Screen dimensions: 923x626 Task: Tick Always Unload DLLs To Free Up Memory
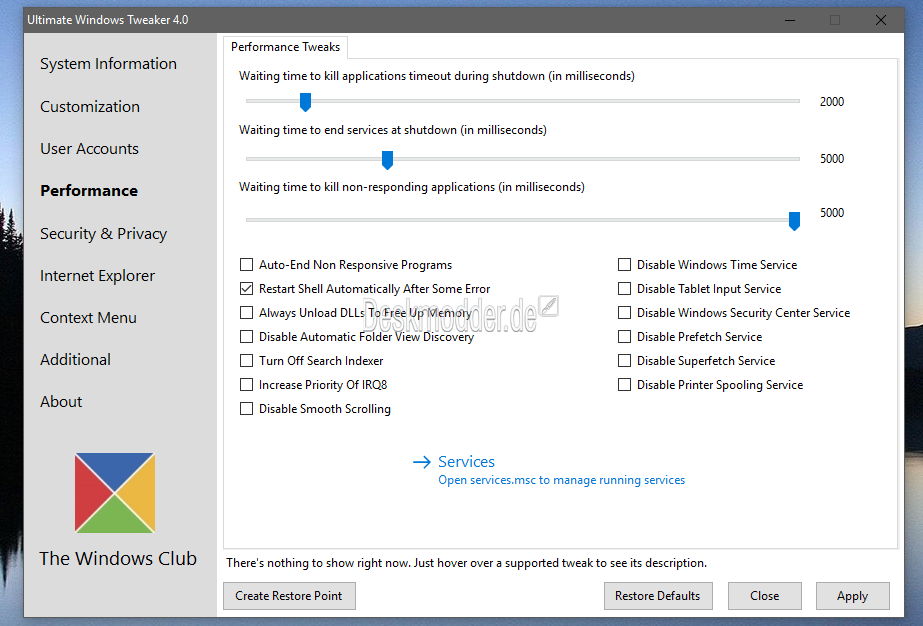[x=247, y=313]
